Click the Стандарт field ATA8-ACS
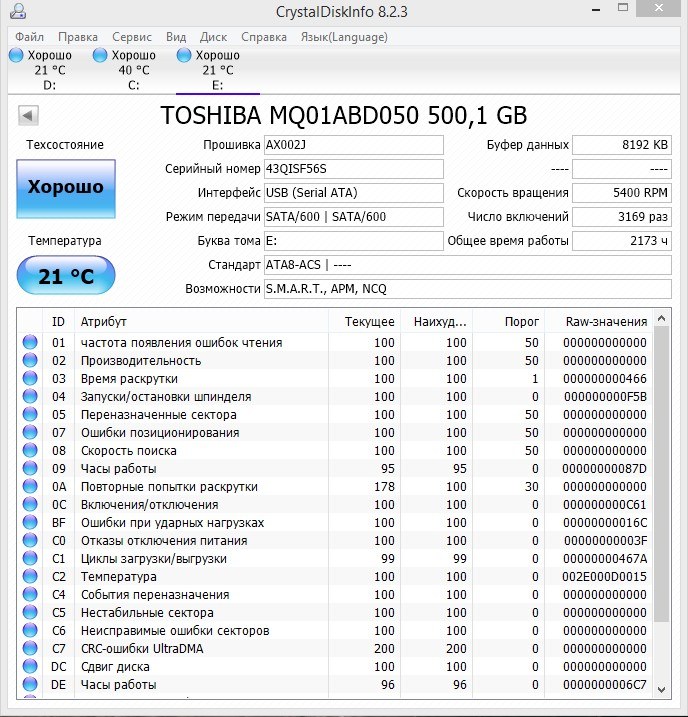The image size is (688, 717). click(x=468, y=265)
